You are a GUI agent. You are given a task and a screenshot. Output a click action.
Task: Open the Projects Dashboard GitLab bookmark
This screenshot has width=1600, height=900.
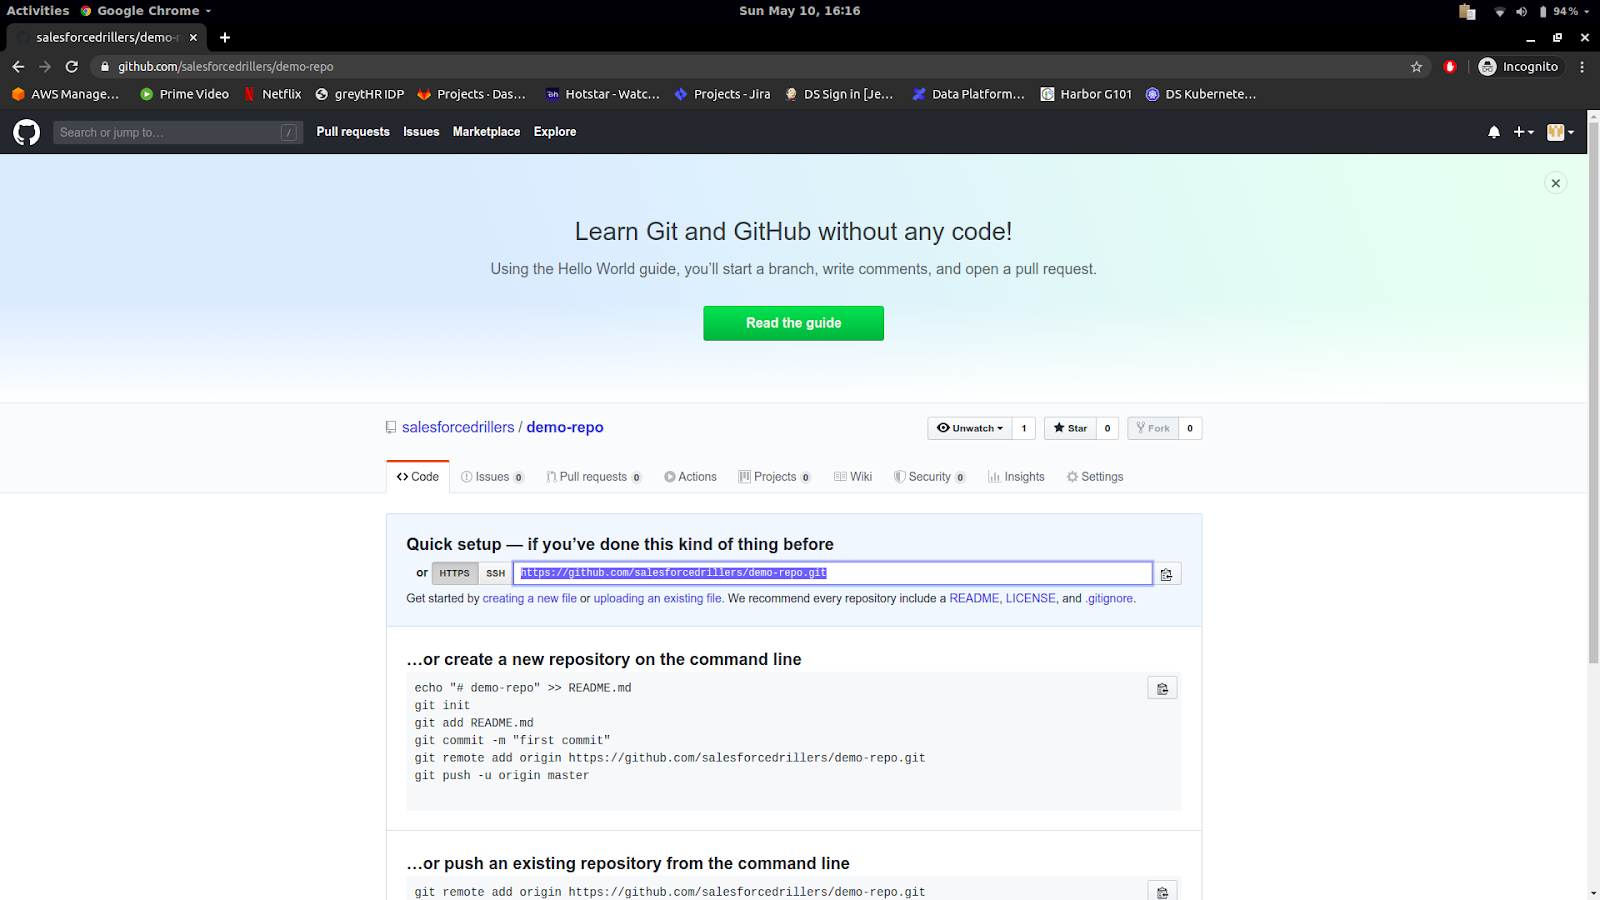[471, 94]
